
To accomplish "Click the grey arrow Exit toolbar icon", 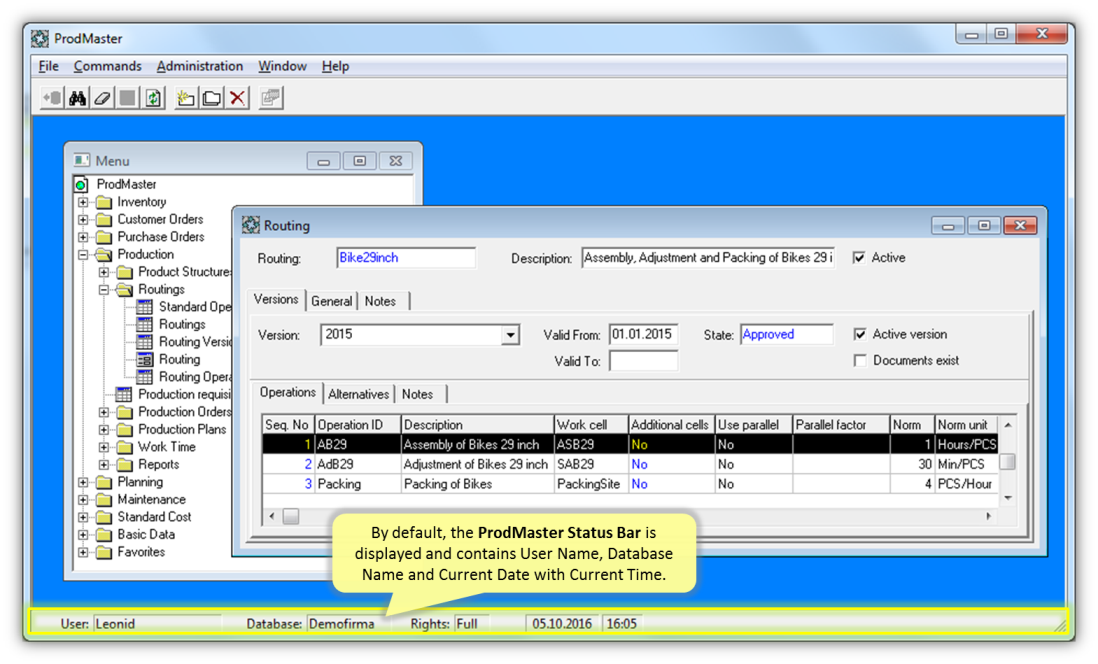I will coord(52,98).
